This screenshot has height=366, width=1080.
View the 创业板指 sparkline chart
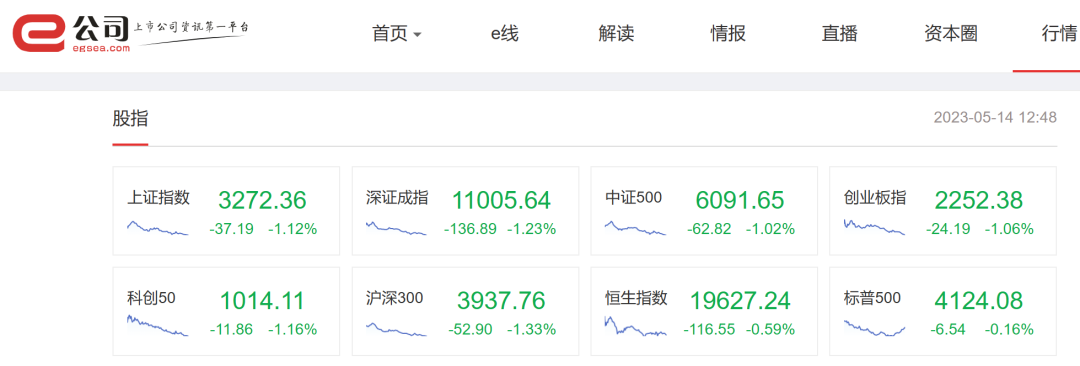click(875, 227)
